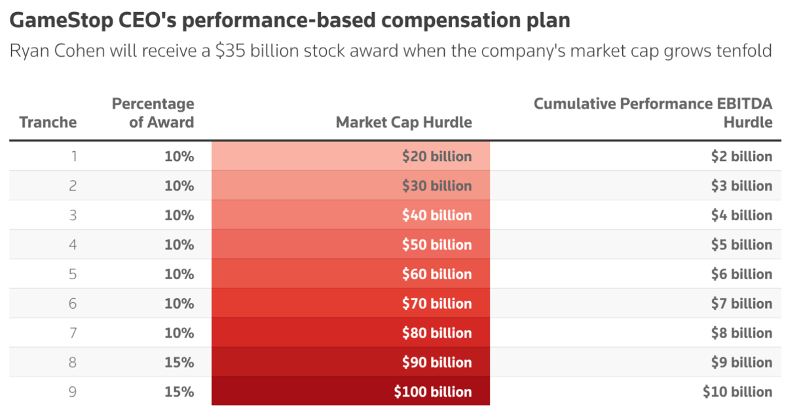Select tranche number 1 in the table
The width and height of the screenshot is (800, 420).
74,156
